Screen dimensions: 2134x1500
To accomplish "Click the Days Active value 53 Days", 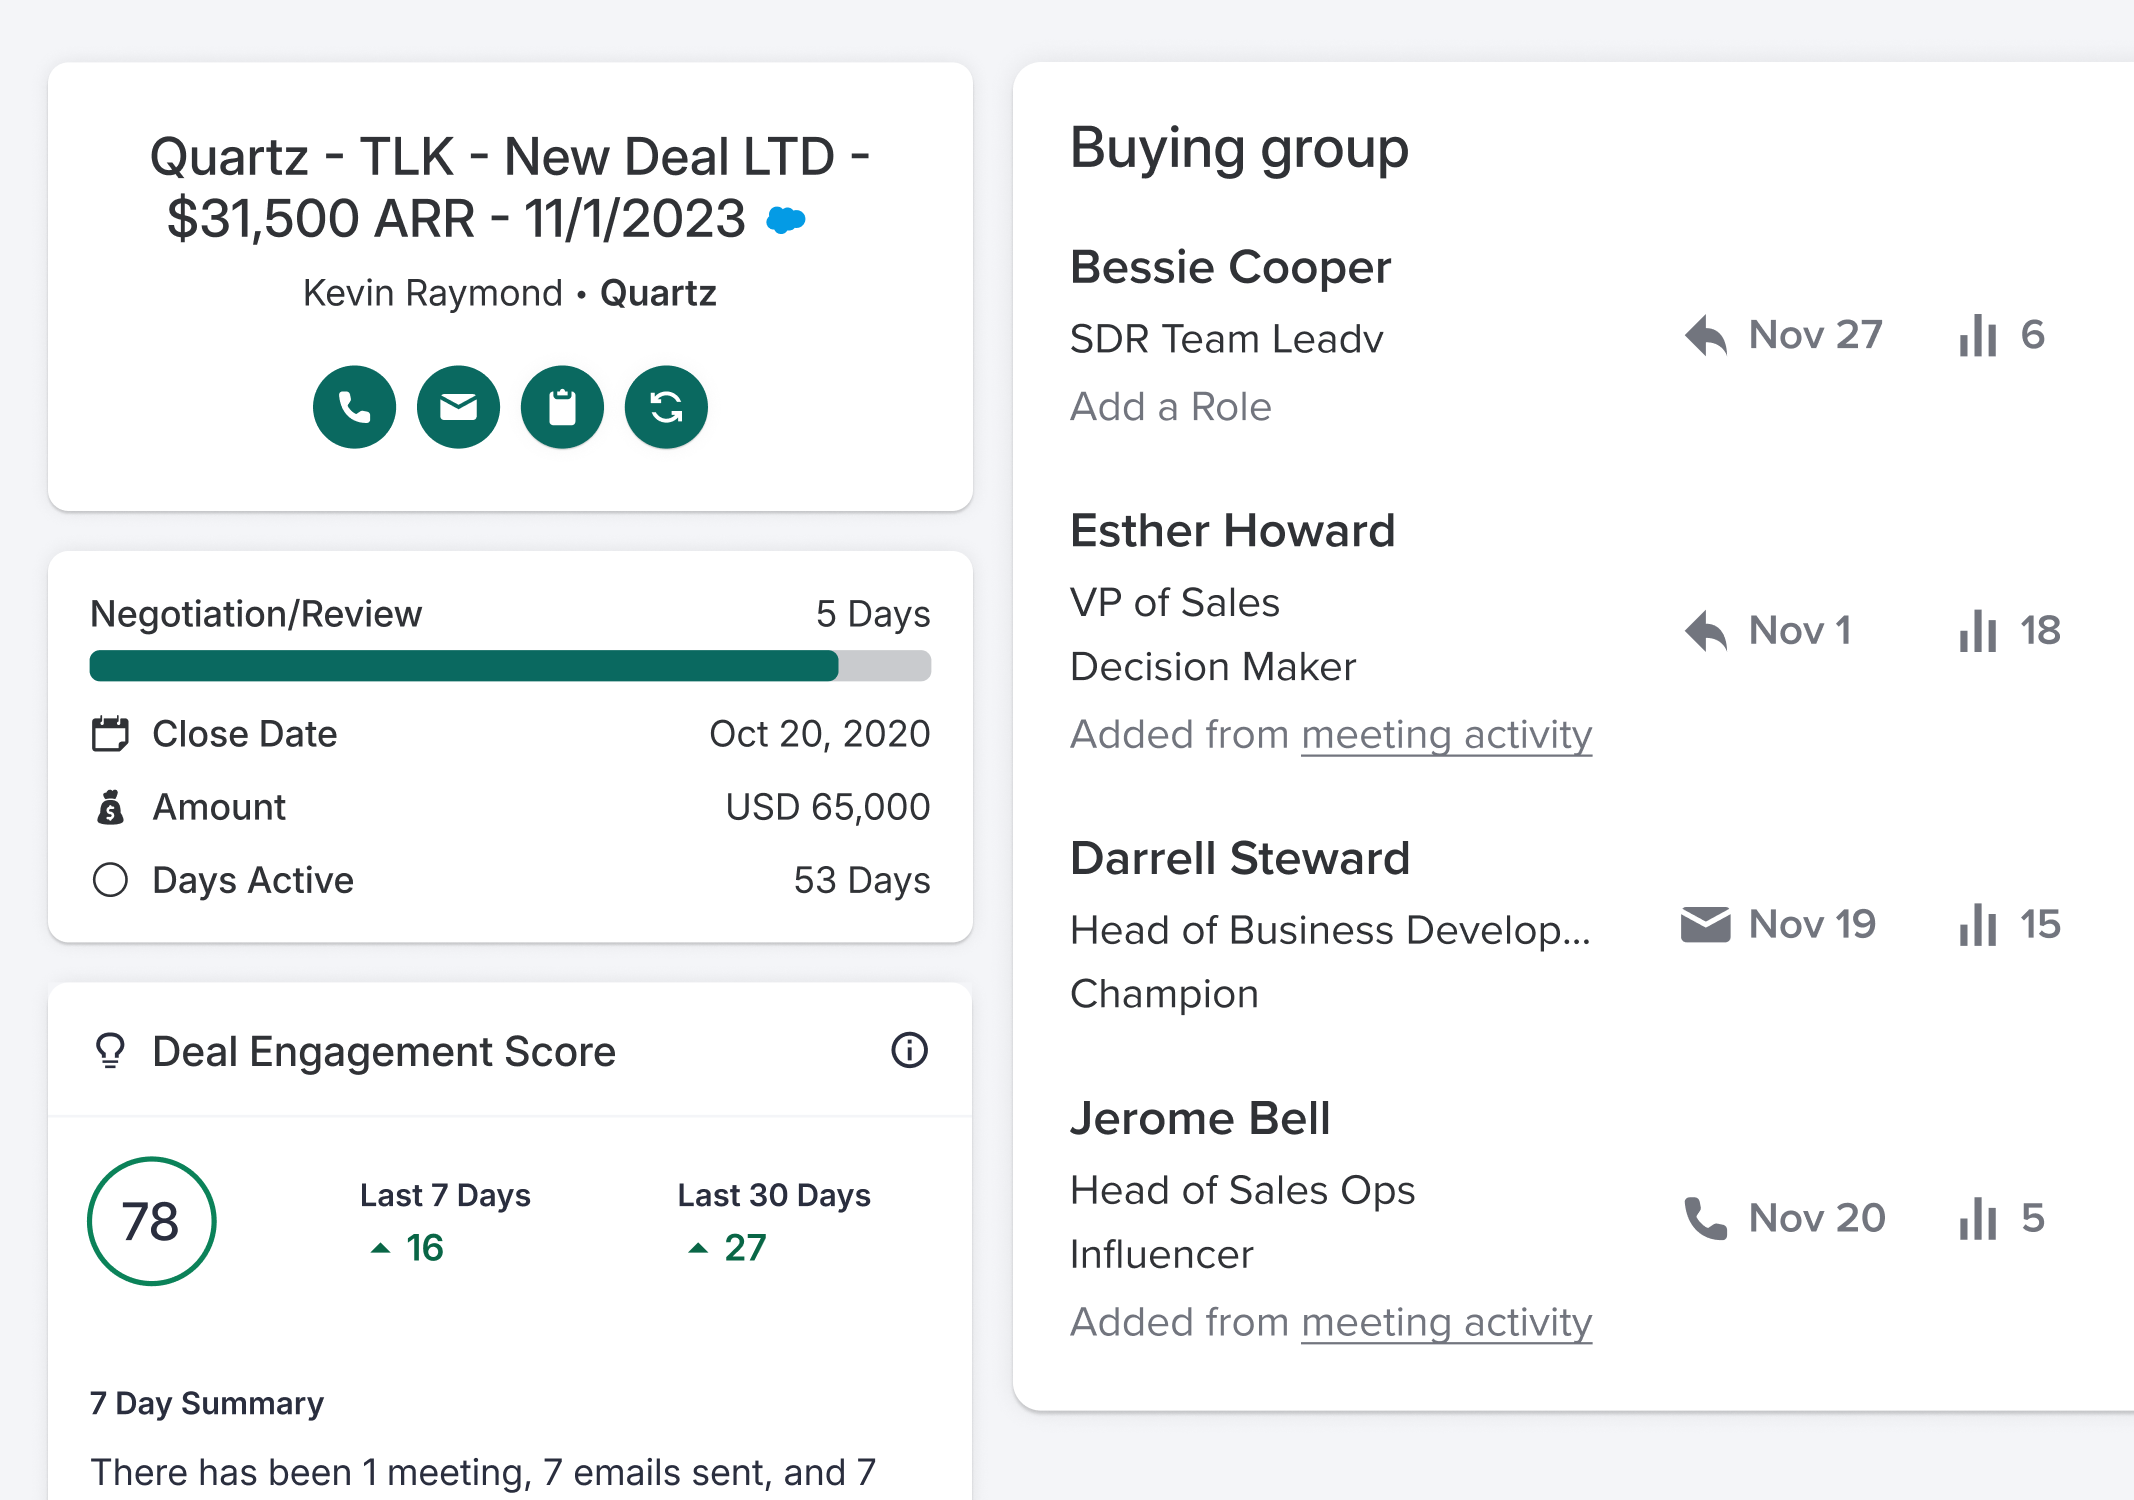I will point(862,880).
